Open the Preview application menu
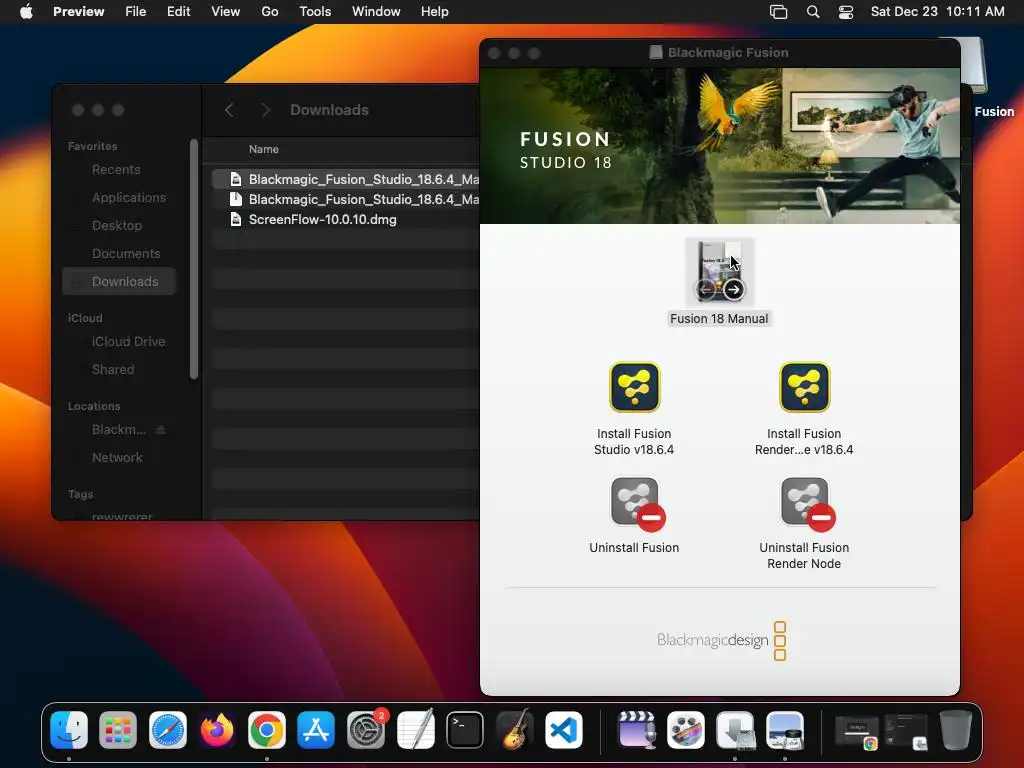The image size is (1024, 768). pyautogui.click(x=78, y=12)
